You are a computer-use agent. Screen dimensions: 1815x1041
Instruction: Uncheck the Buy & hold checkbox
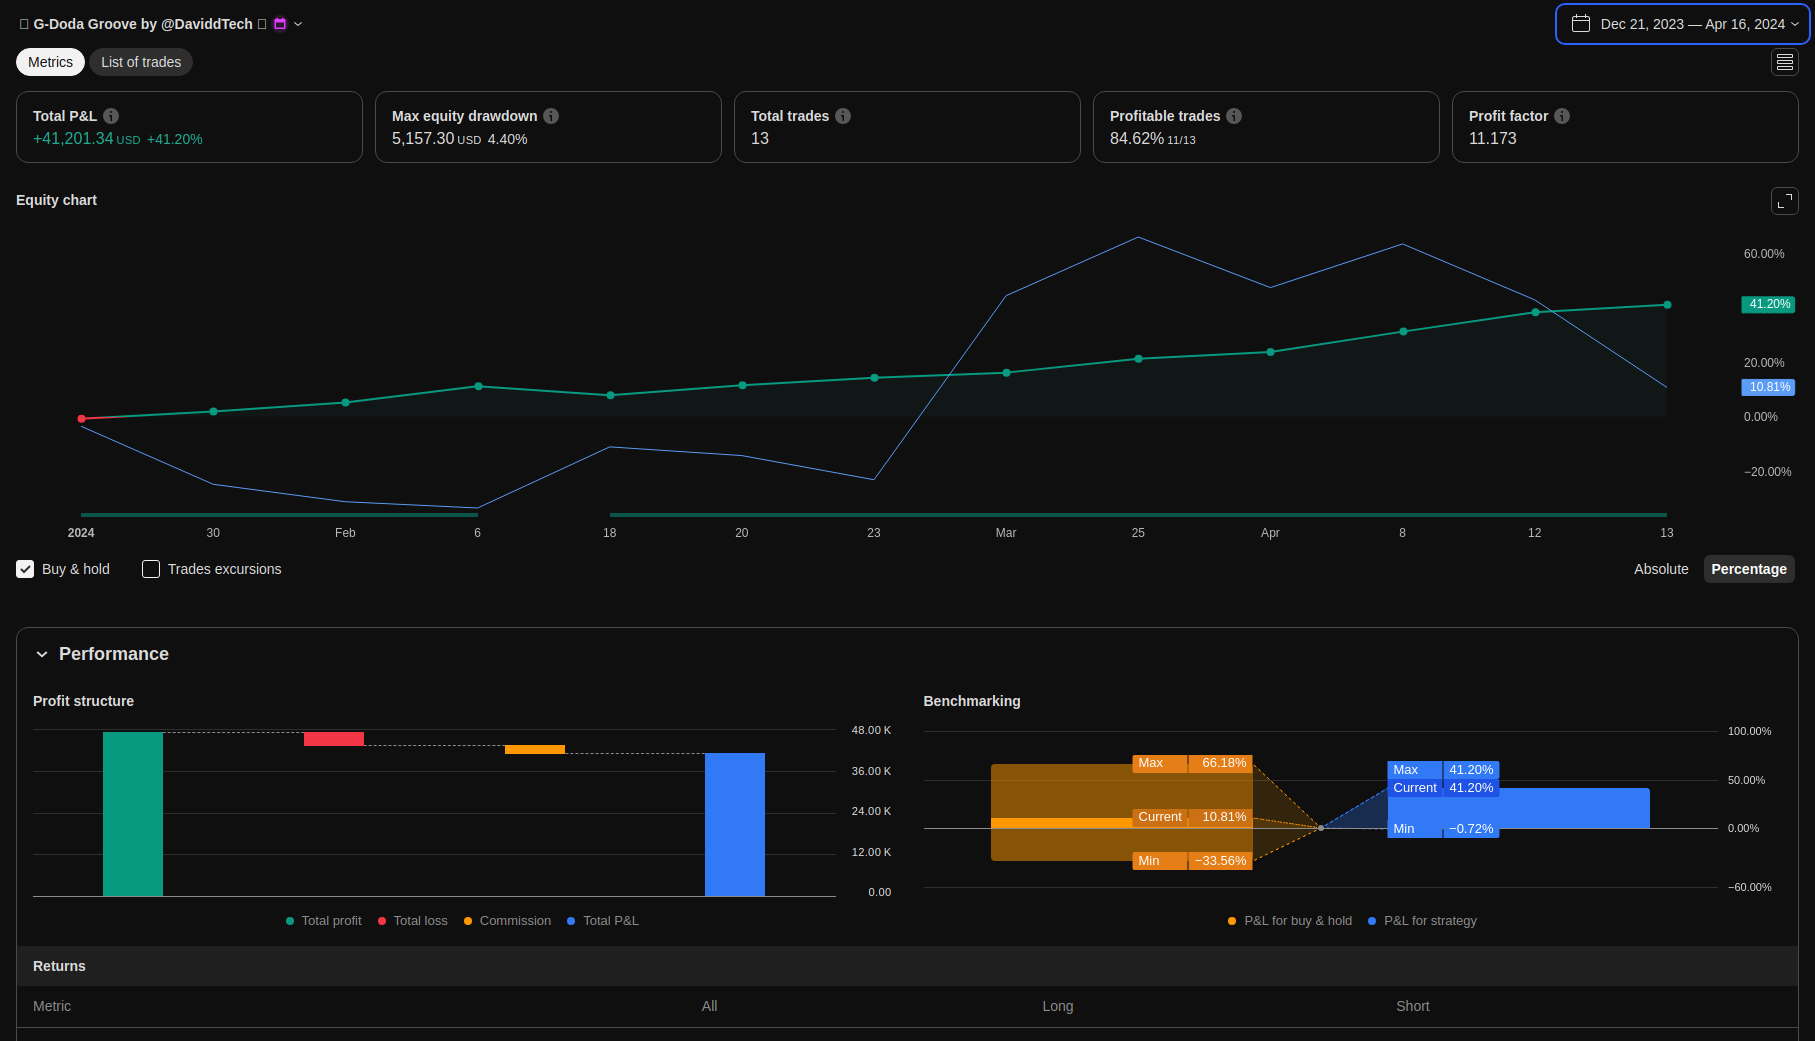(x=25, y=569)
